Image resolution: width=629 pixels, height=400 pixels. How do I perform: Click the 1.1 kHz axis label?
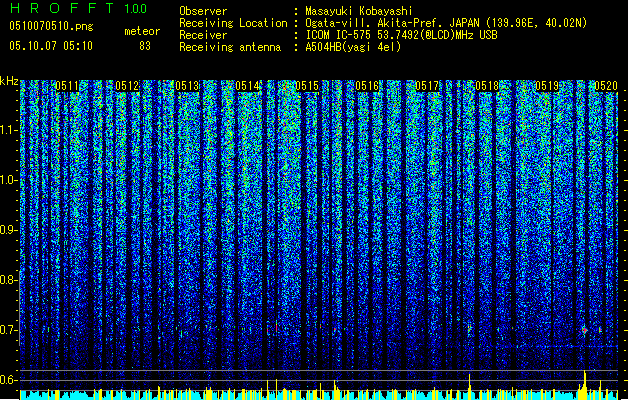[9, 130]
